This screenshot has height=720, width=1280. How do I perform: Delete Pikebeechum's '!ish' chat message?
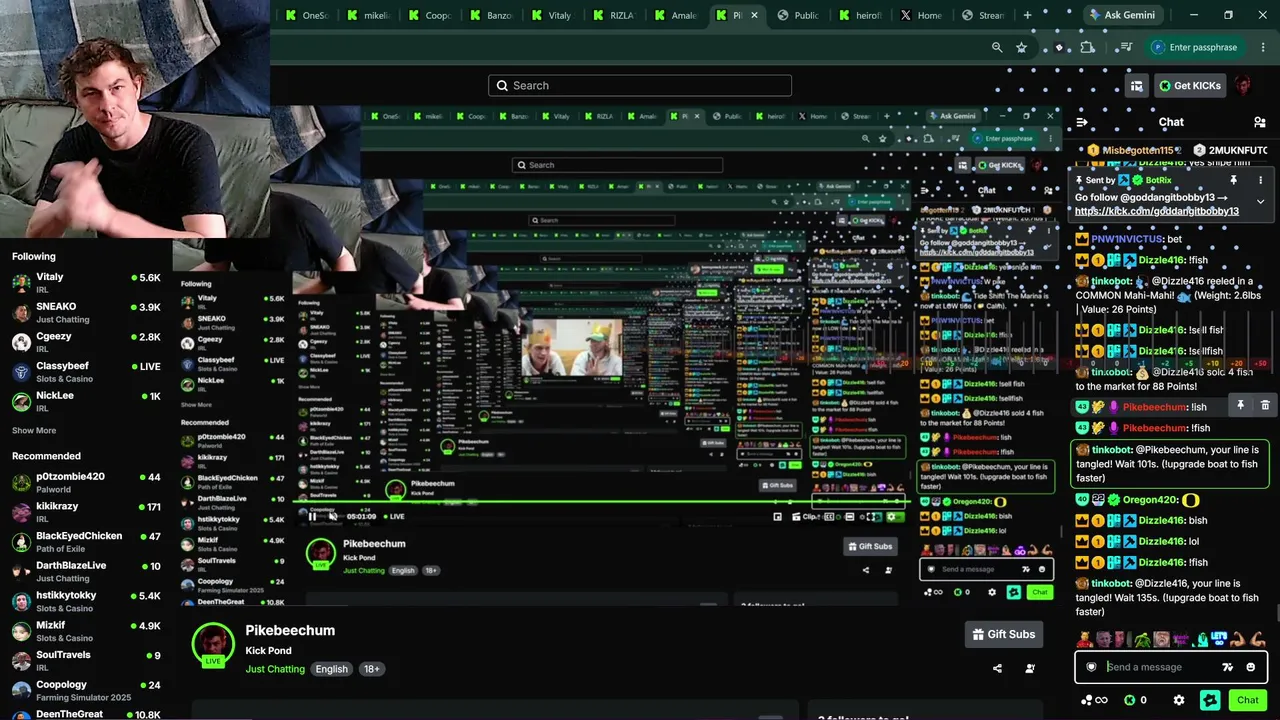click(x=1265, y=405)
